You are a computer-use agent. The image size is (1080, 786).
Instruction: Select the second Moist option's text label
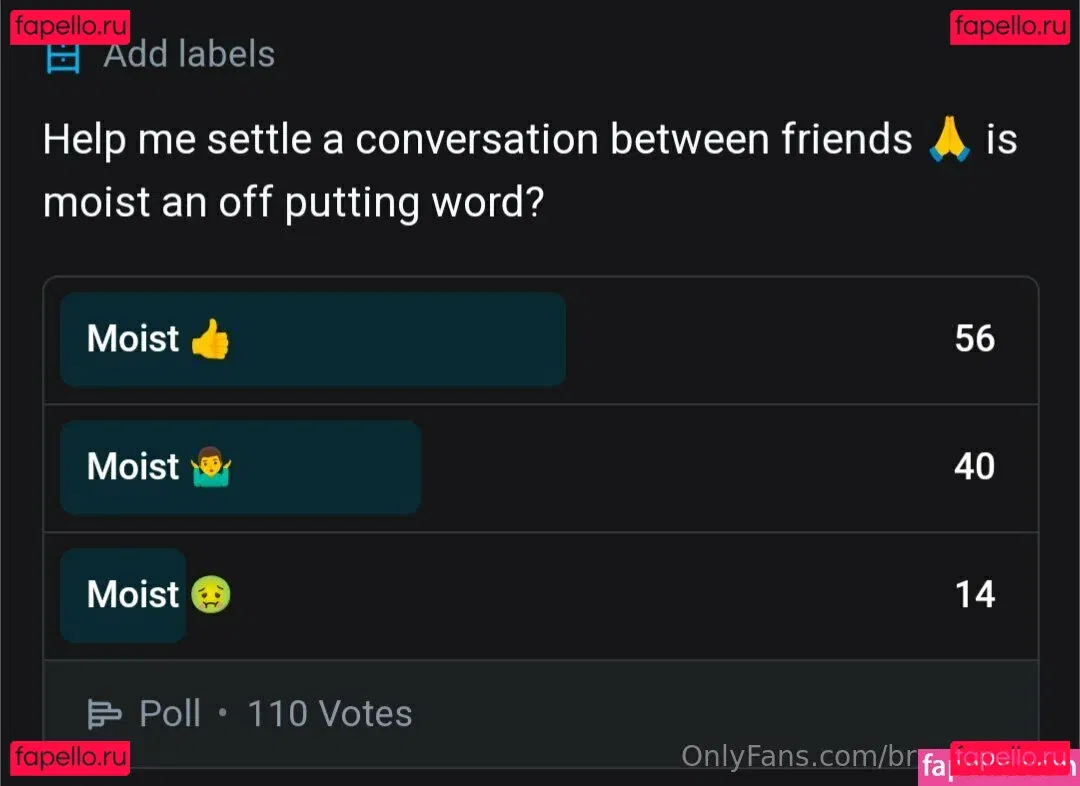point(133,467)
